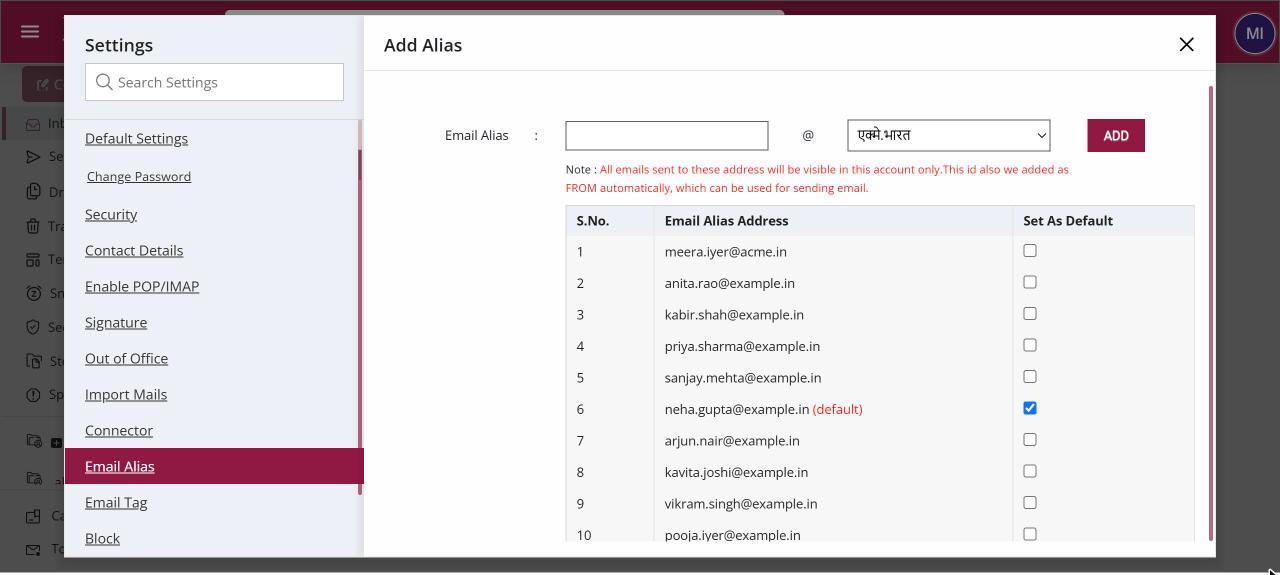Open the Block settings entry
1280x575 pixels.
tap(102, 538)
